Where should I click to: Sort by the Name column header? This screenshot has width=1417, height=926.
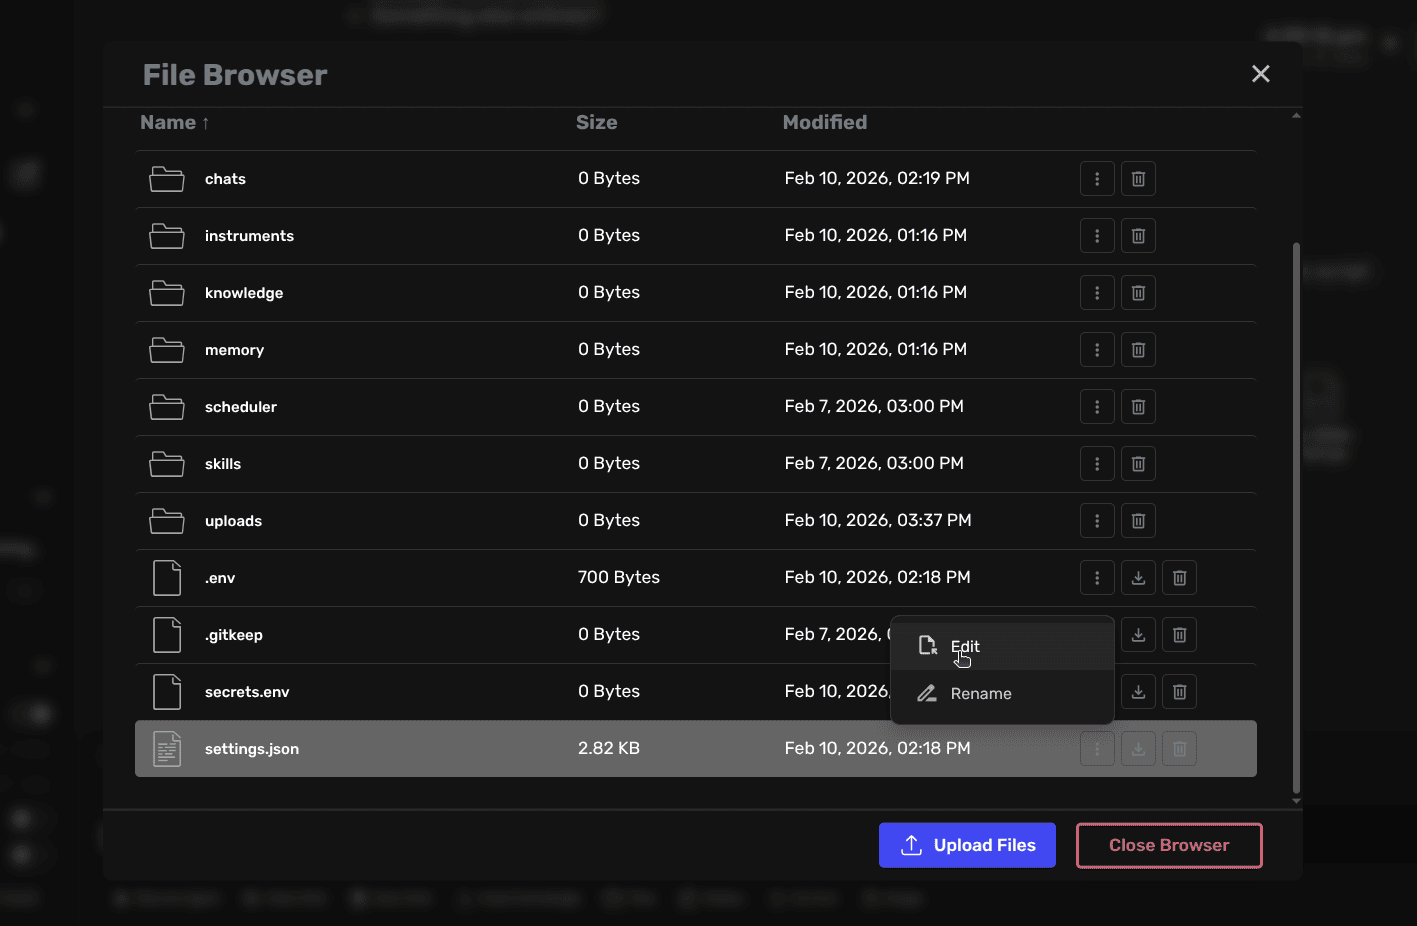tap(175, 122)
